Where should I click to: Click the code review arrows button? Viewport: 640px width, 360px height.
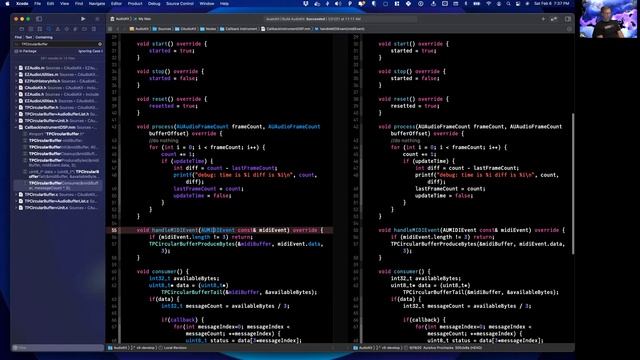point(554,19)
